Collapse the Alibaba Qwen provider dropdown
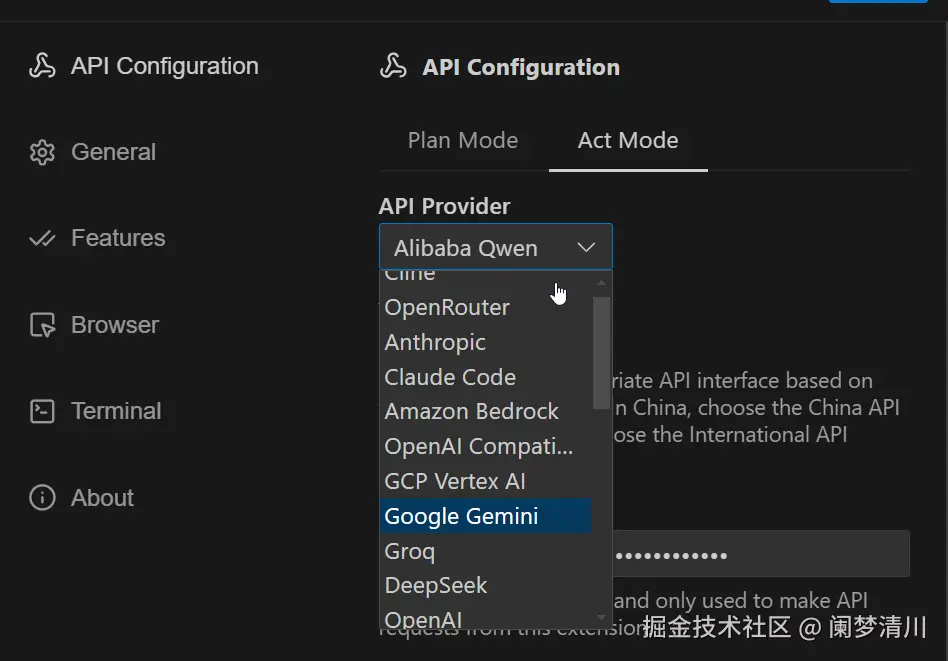948x661 pixels. point(496,247)
